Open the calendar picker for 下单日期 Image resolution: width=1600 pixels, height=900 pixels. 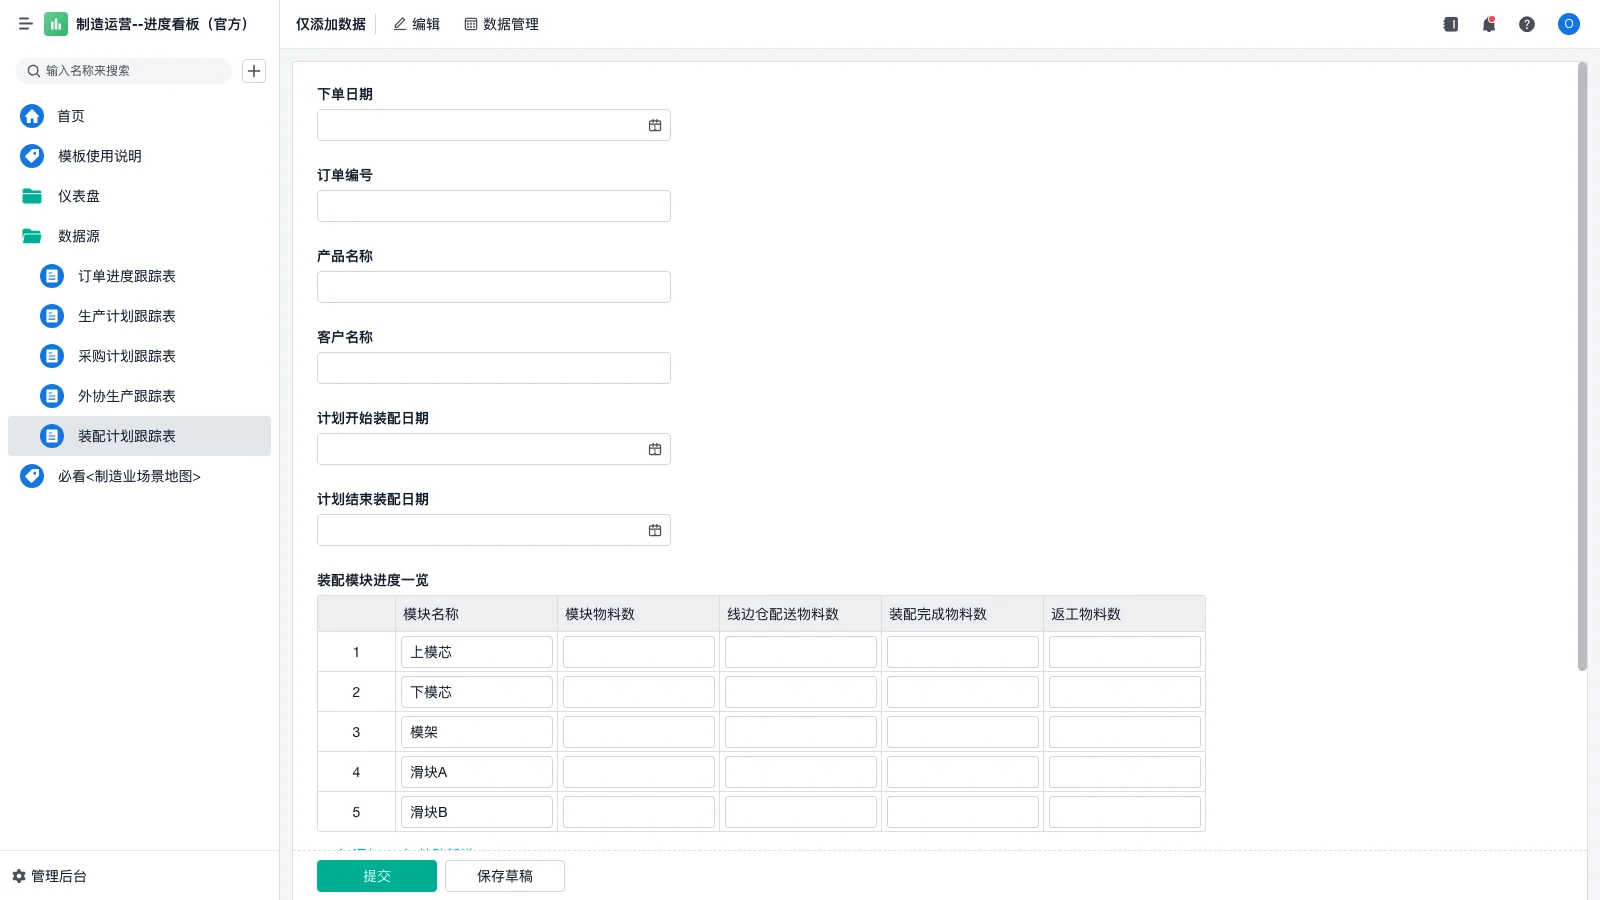pos(655,125)
